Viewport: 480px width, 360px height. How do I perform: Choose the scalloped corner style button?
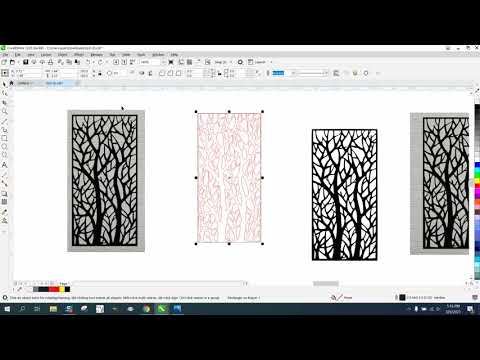(x=170, y=73)
